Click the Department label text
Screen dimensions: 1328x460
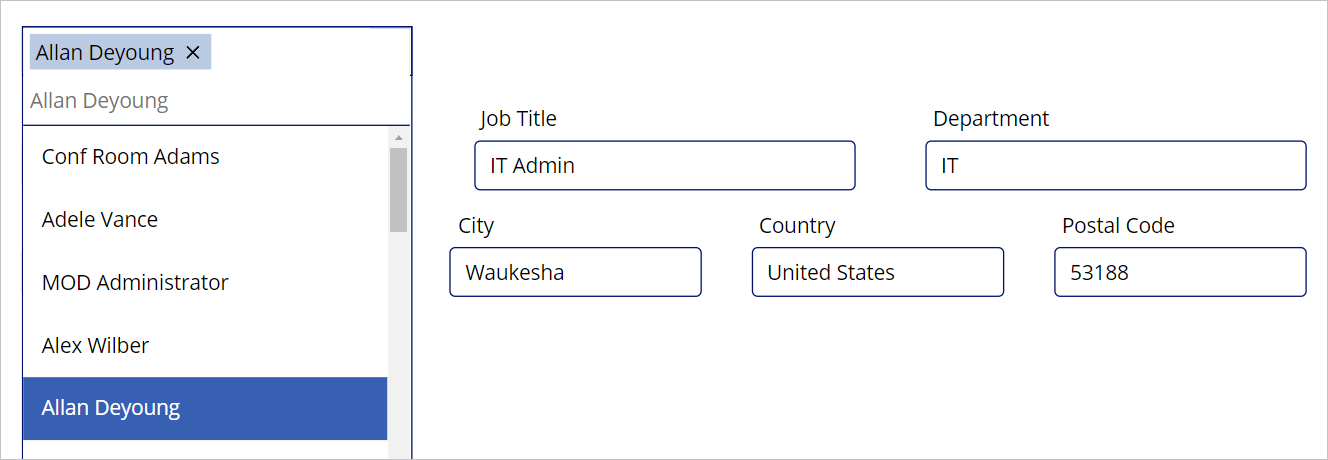click(x=991, y=119)
